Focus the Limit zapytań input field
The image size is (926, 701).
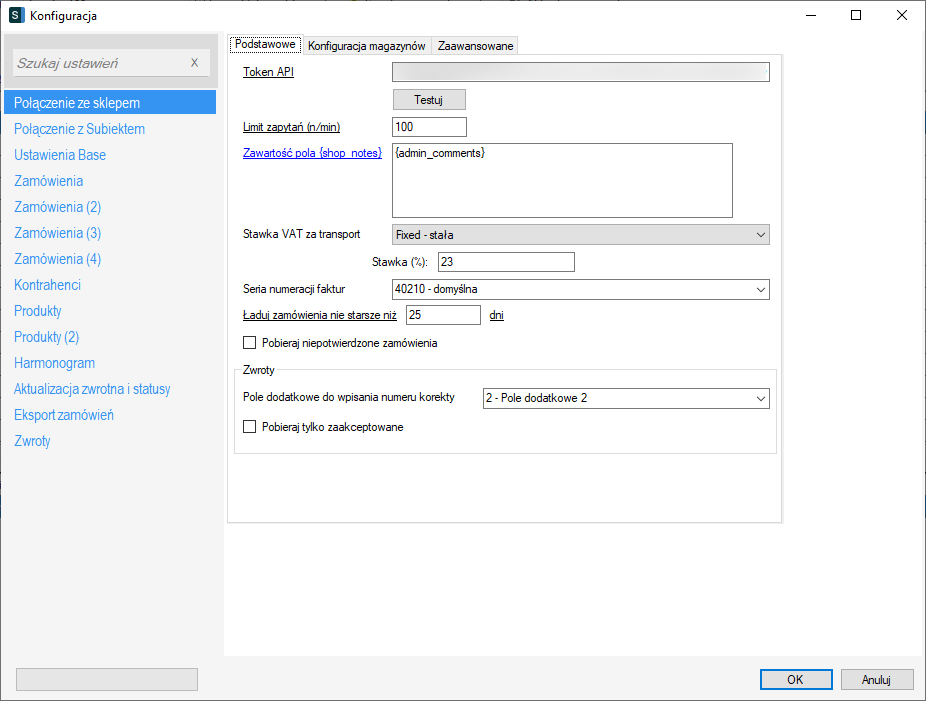pos(429,127)
